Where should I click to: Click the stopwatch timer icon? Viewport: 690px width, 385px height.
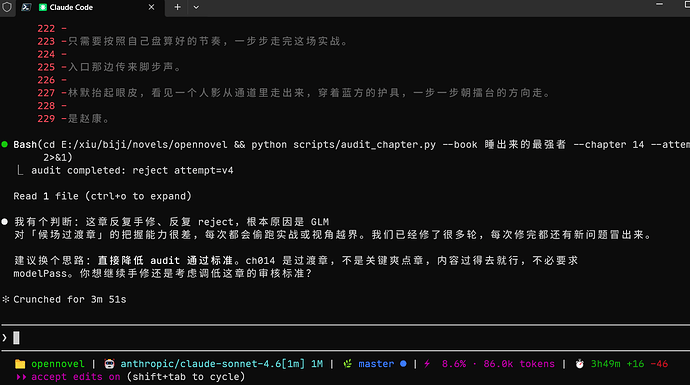pyautogui.click(x=580, y=364)
